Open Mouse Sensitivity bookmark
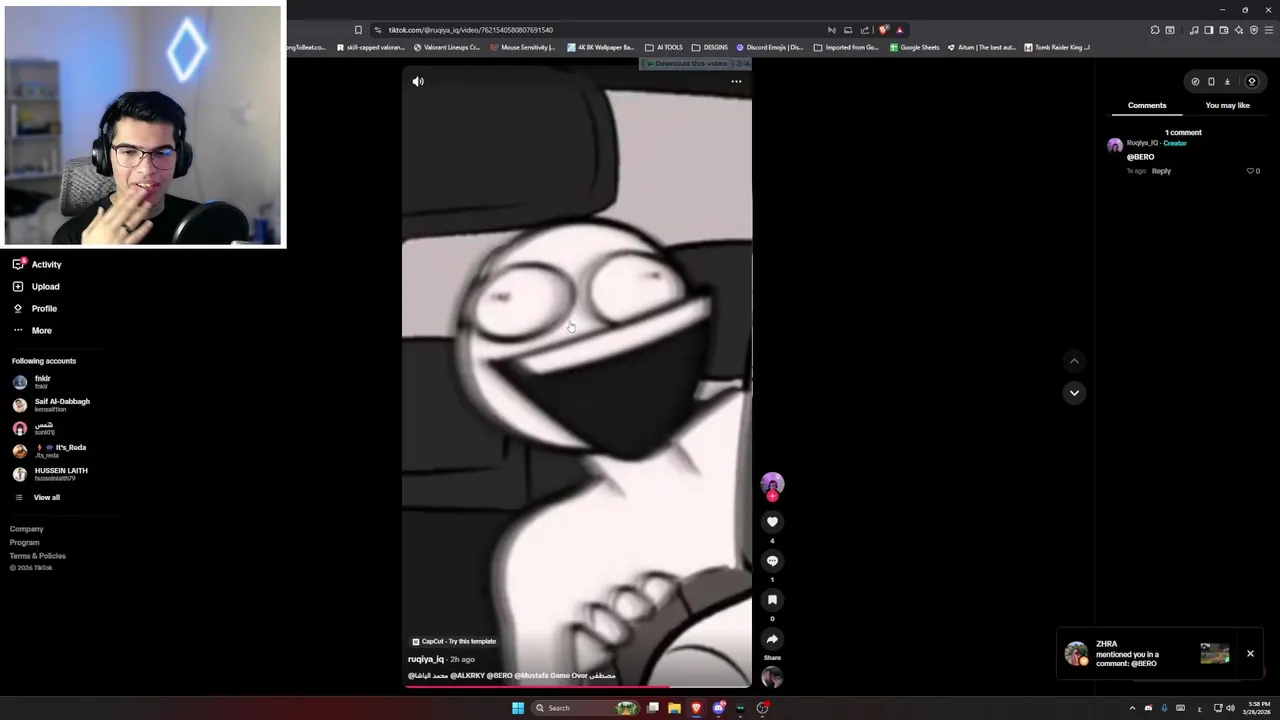 522,47
